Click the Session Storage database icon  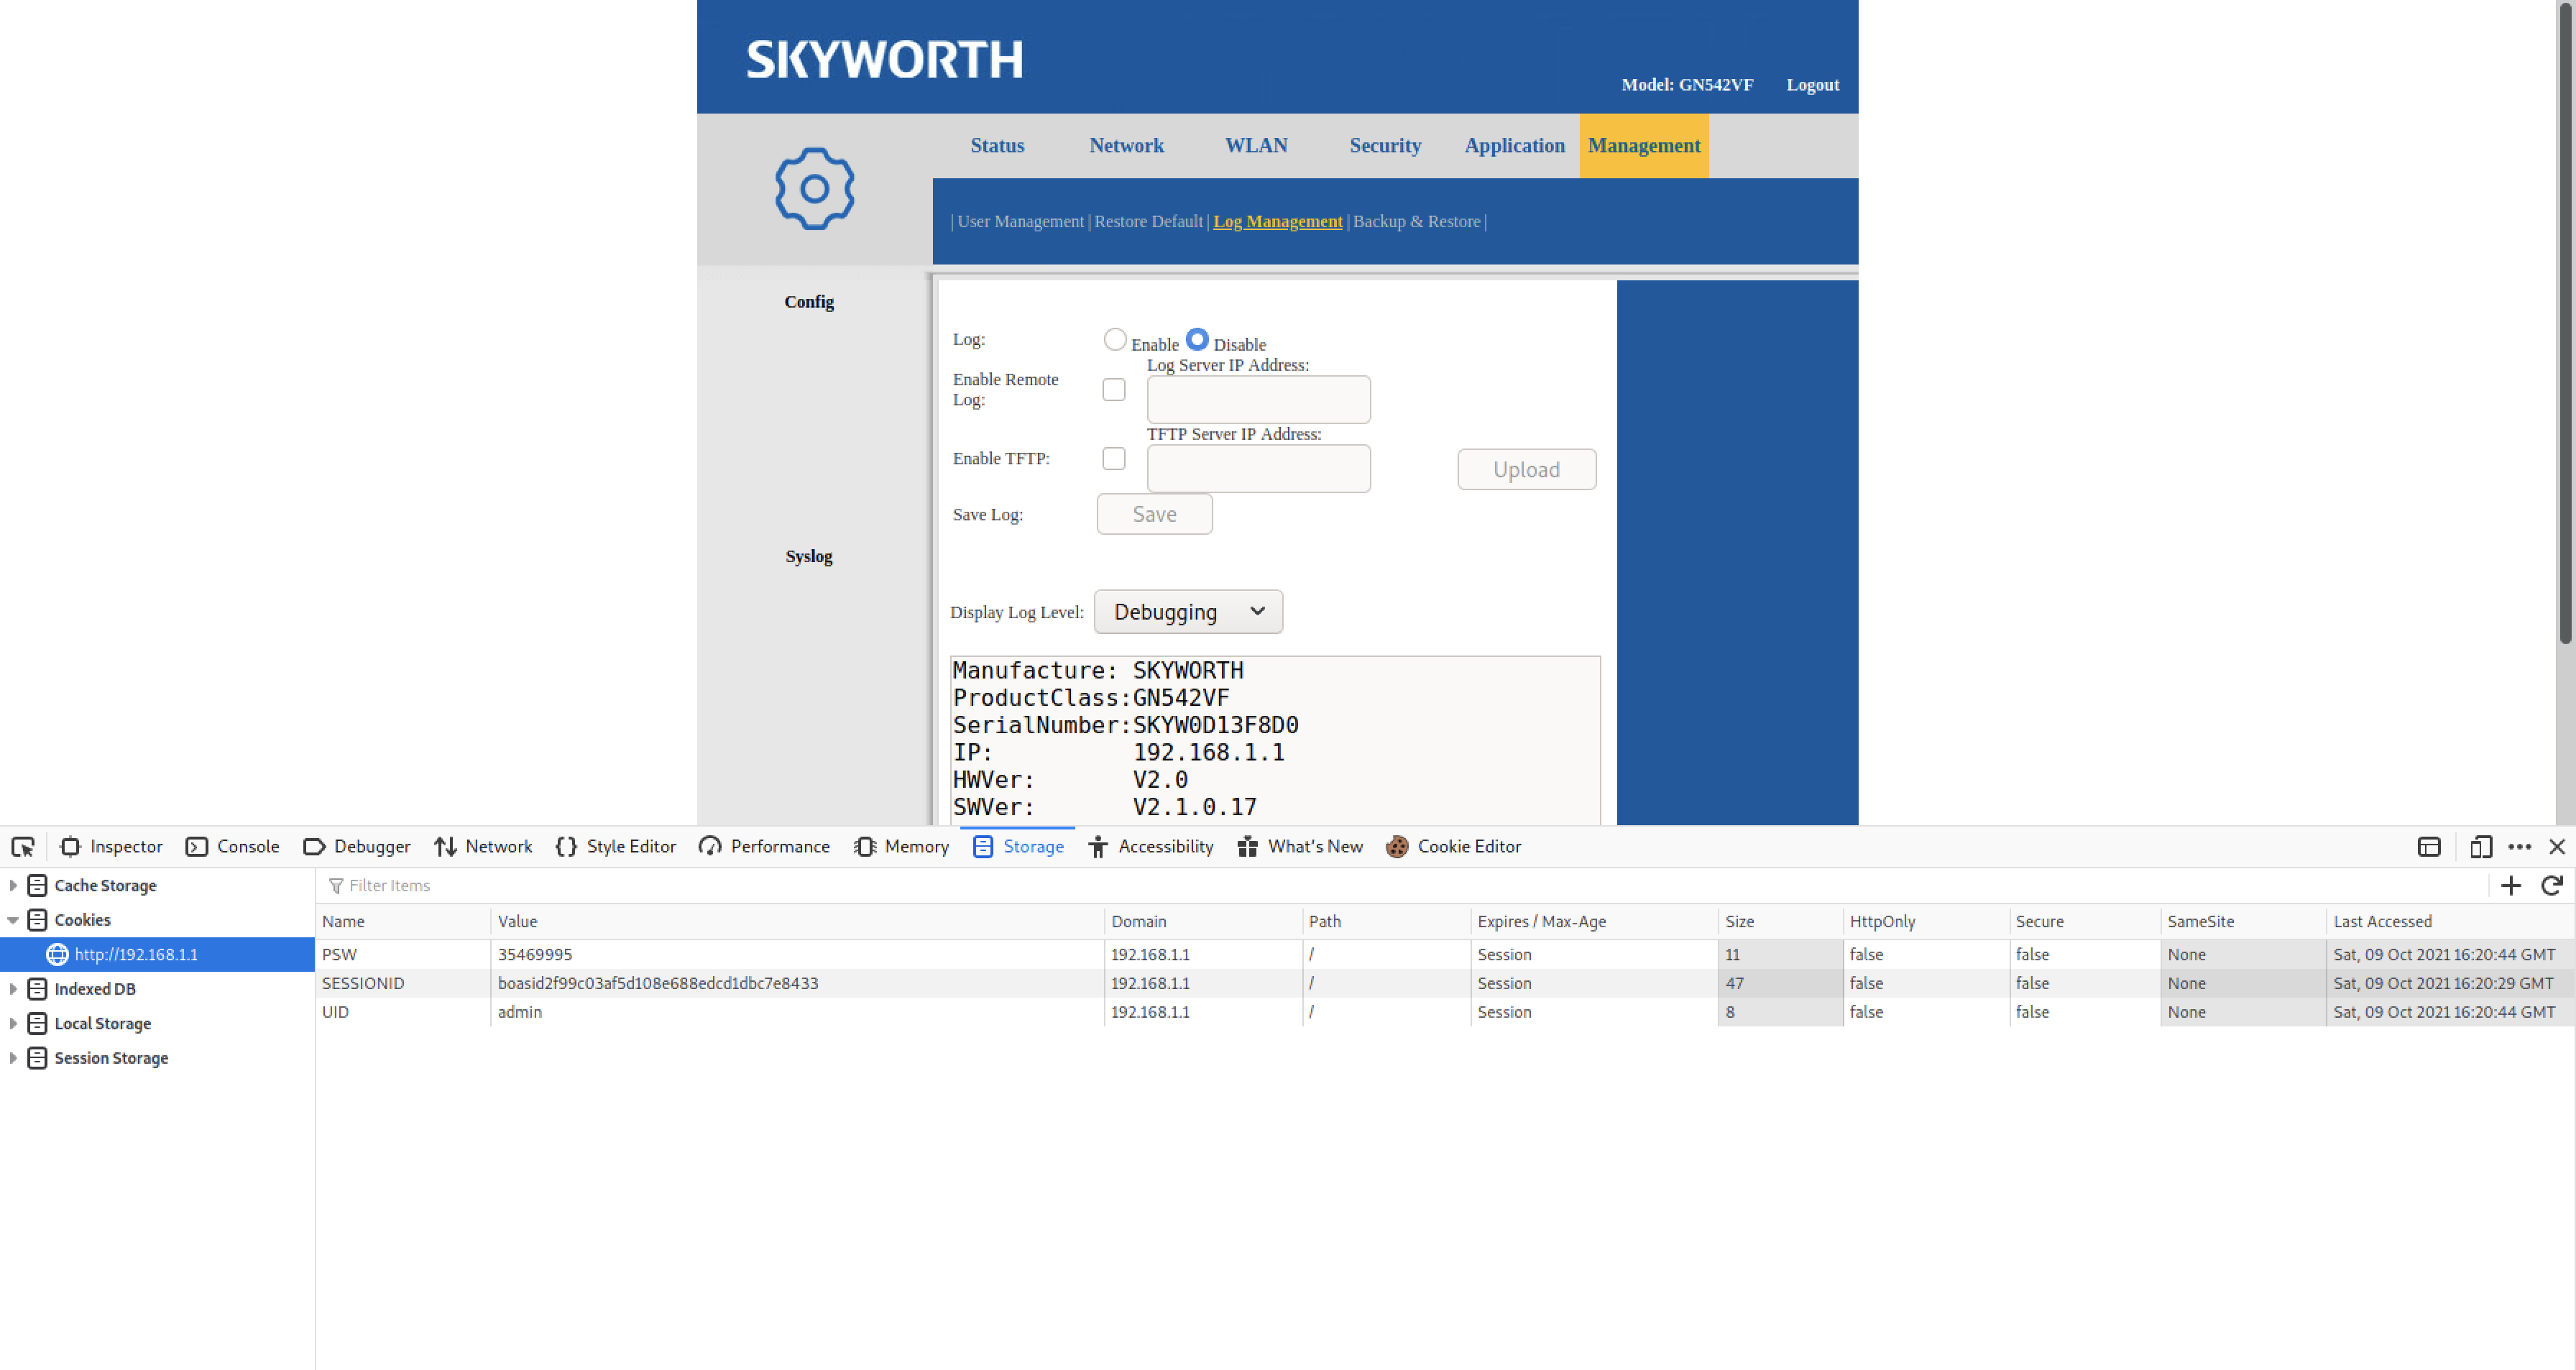(x=37, y=1058)
